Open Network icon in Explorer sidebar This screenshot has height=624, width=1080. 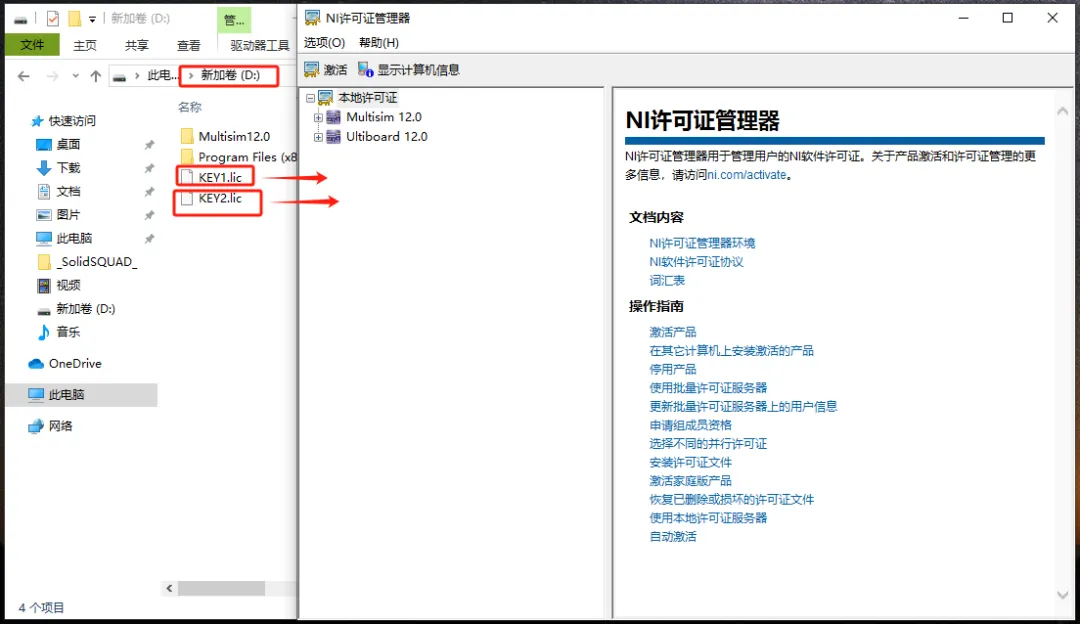(x=36, y=426)
